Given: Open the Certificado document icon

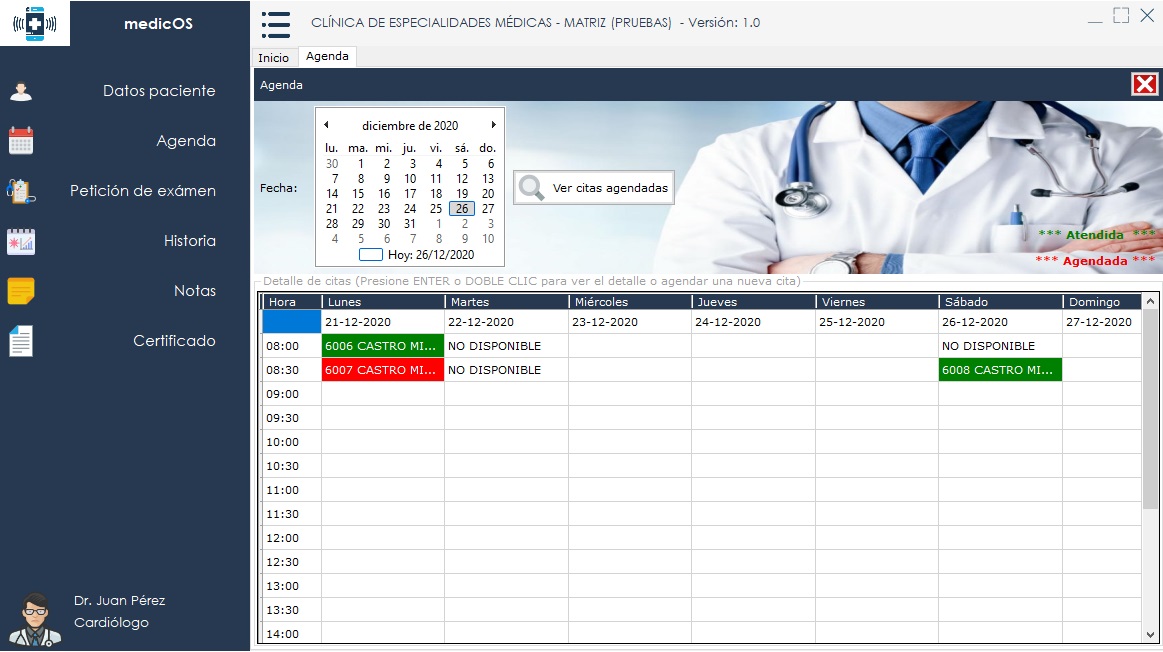Looking at the screenshot, I should 21,341.
